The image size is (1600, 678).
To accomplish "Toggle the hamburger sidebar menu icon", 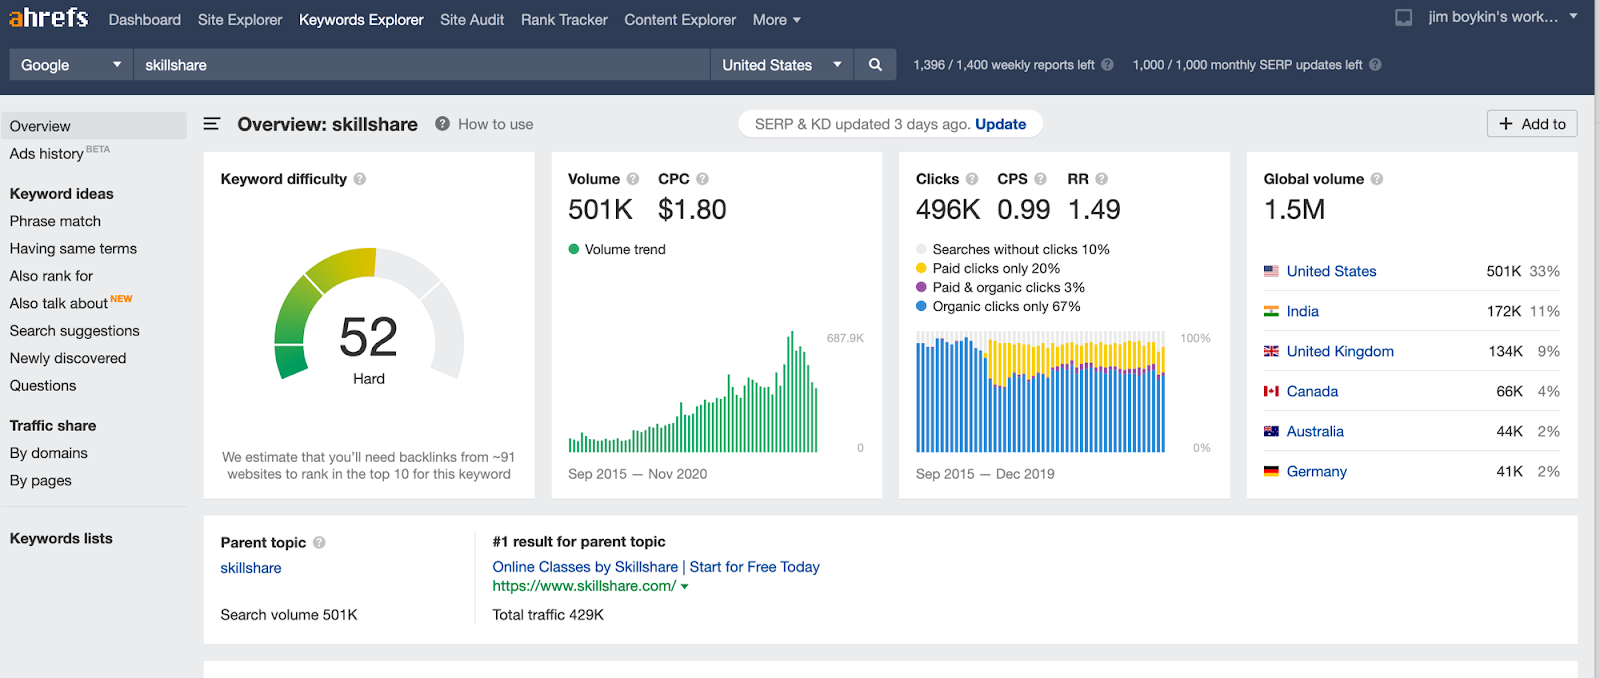I will 211,124.
